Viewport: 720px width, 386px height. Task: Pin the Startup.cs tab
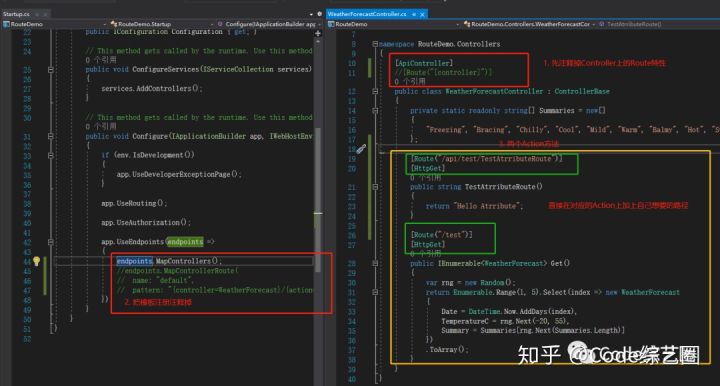coord(37,14)
